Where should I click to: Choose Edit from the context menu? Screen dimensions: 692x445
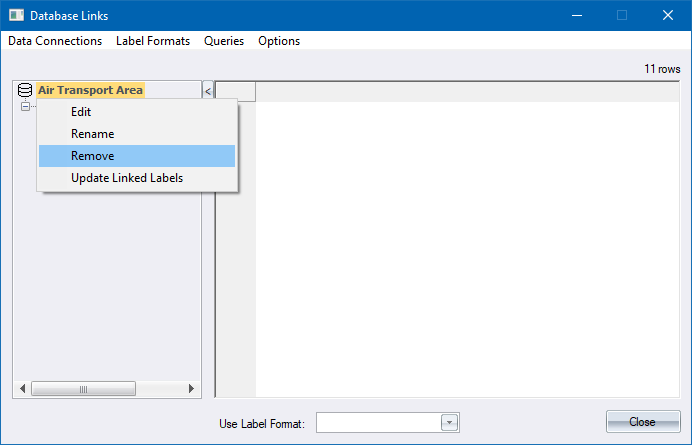coord(81,112)
